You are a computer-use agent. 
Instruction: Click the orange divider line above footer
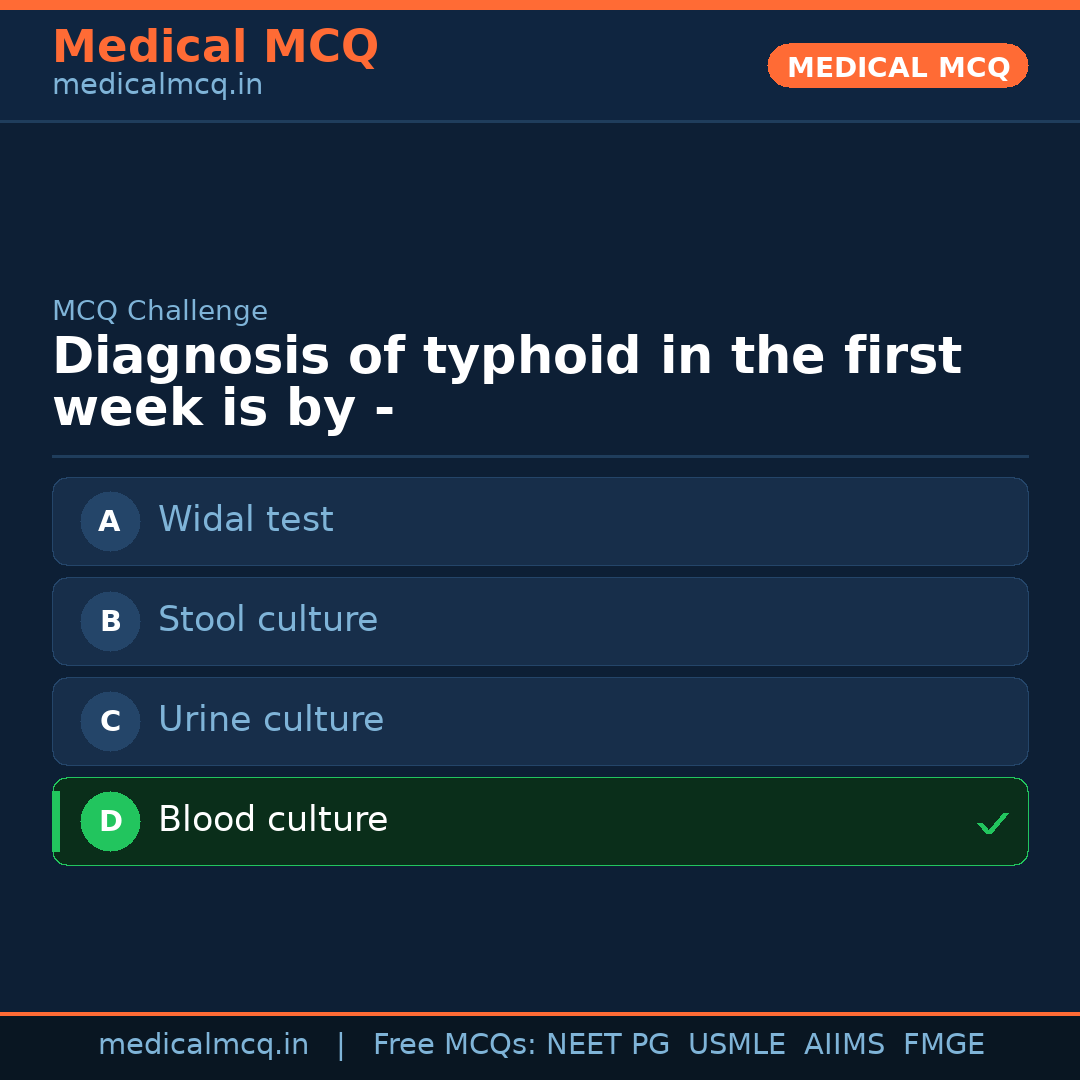pyautogui.click(x=540, y=1012)
